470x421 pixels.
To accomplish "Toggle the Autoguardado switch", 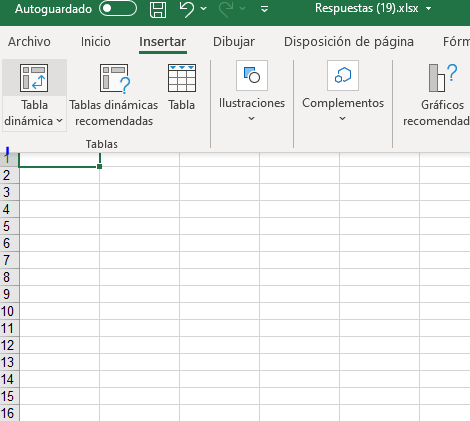I will point(118,9).
